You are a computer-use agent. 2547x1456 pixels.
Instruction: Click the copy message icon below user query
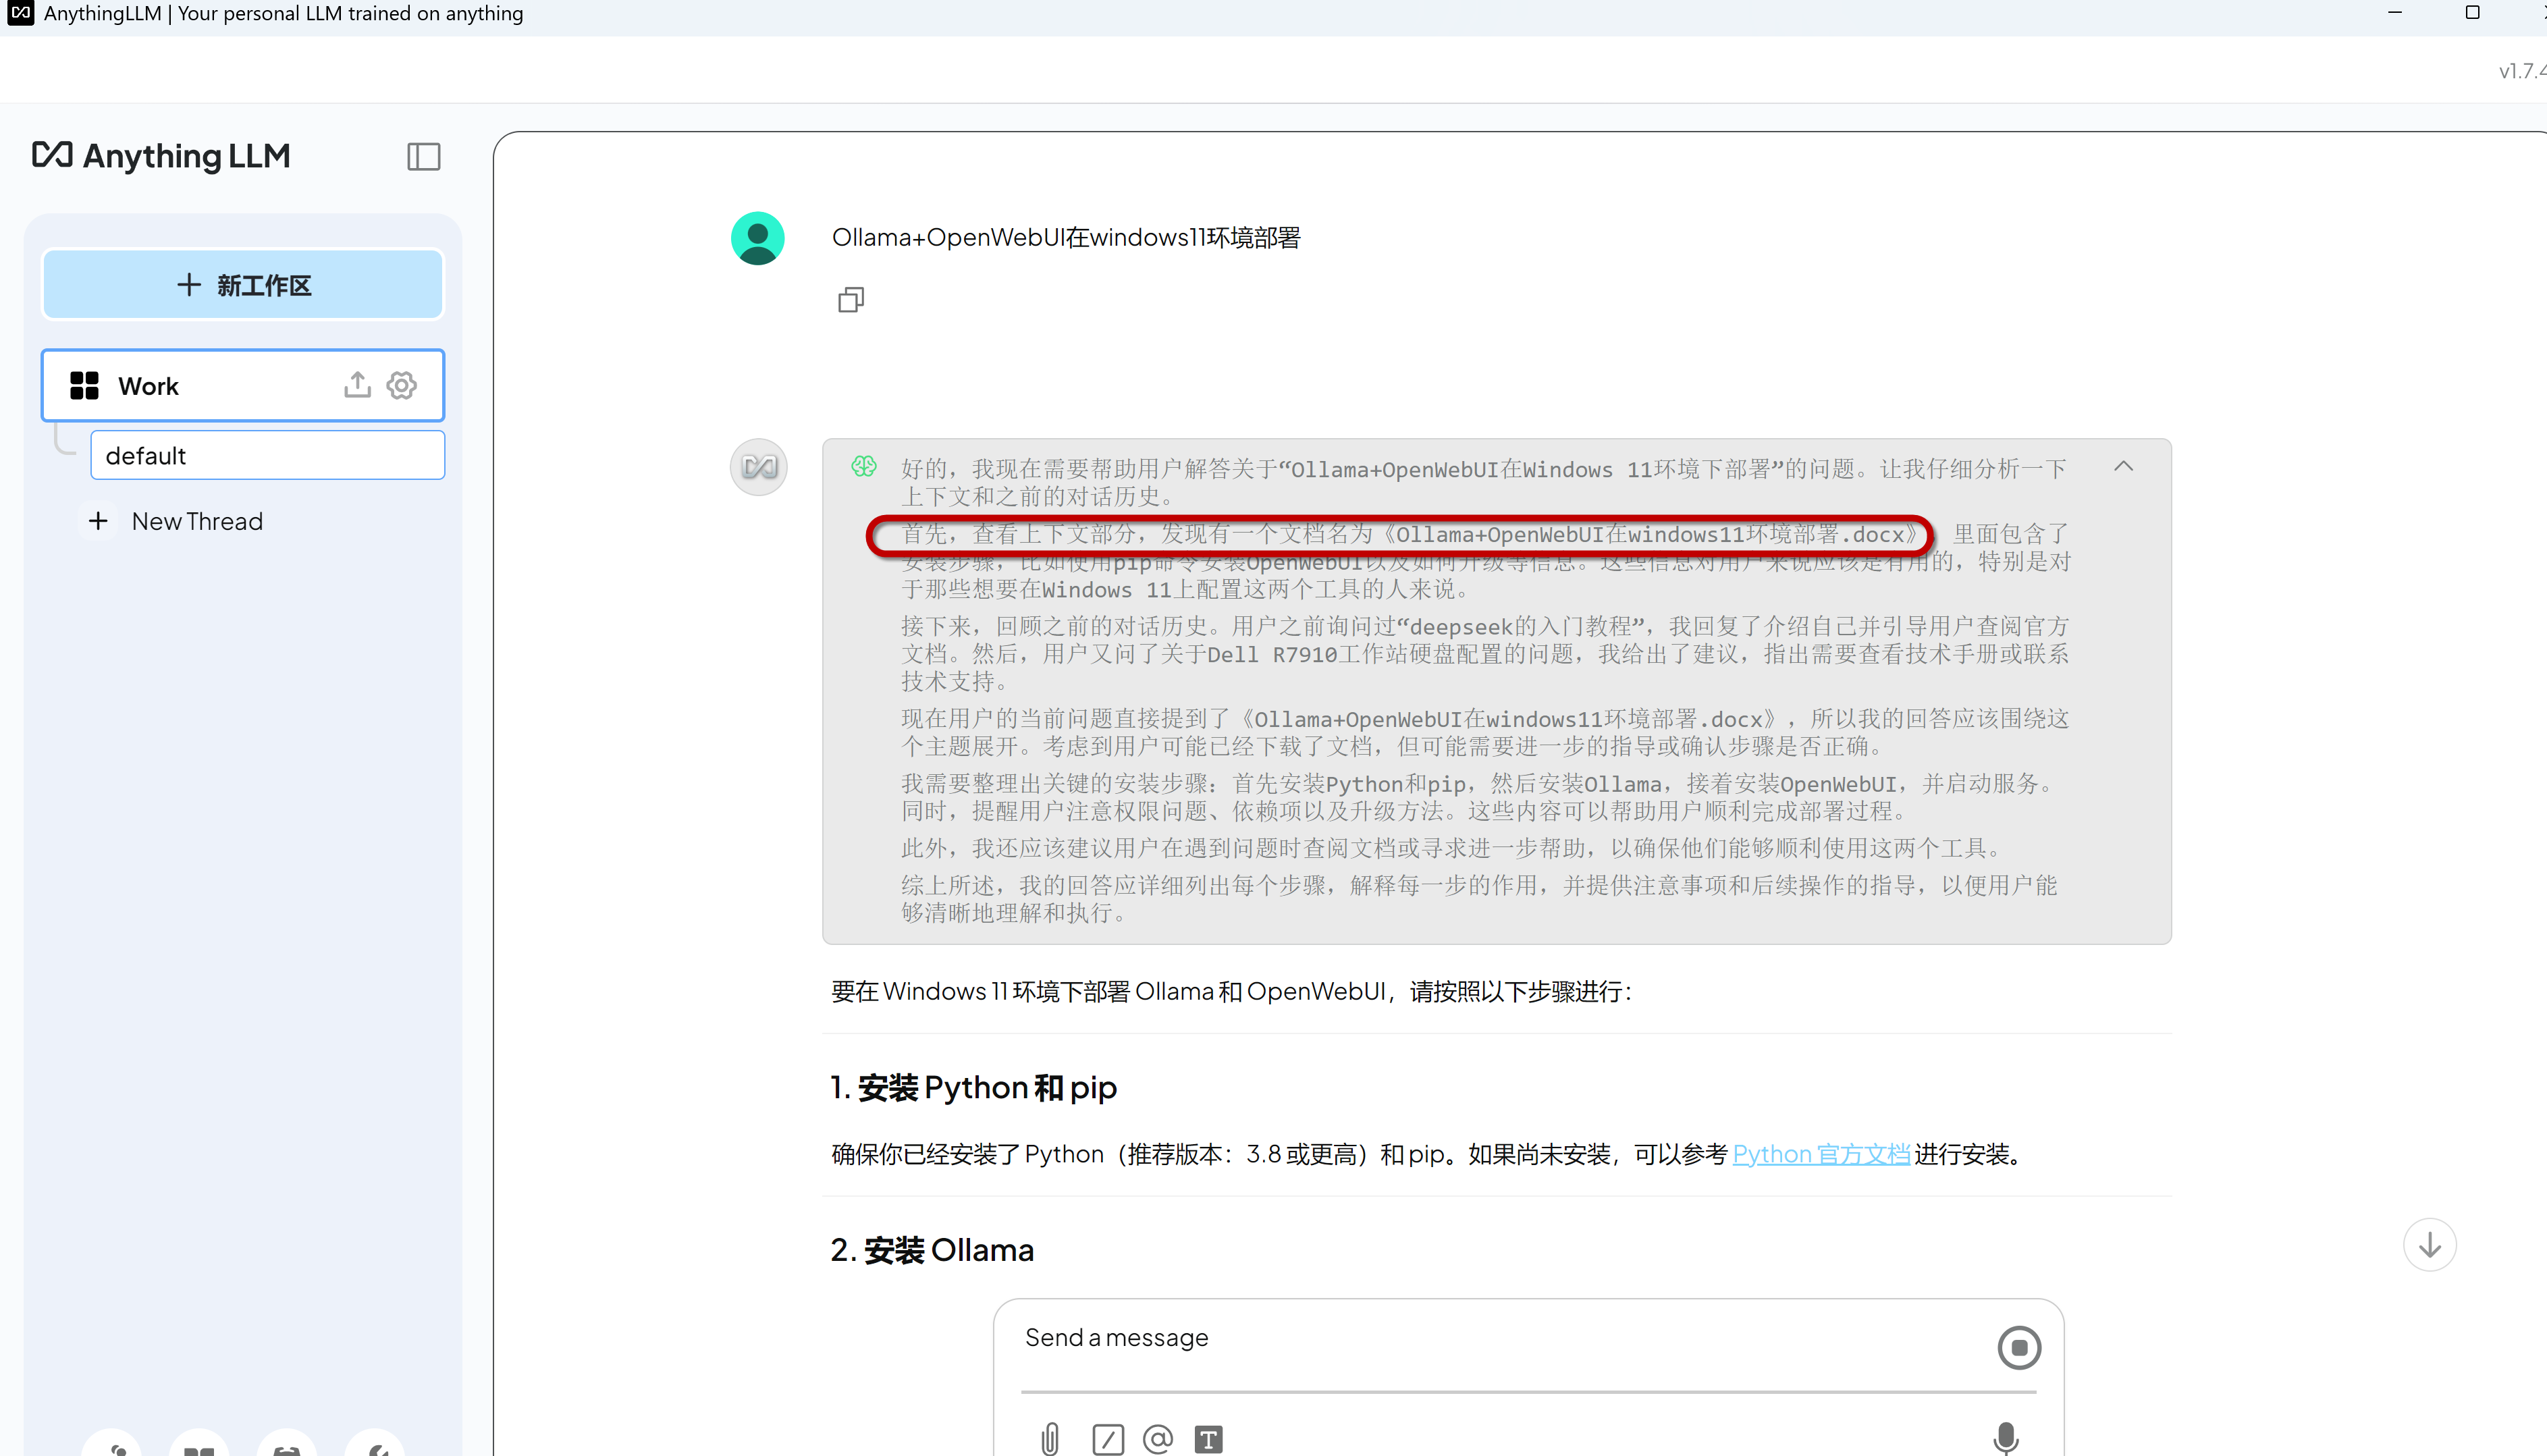(x=852, y=299)
